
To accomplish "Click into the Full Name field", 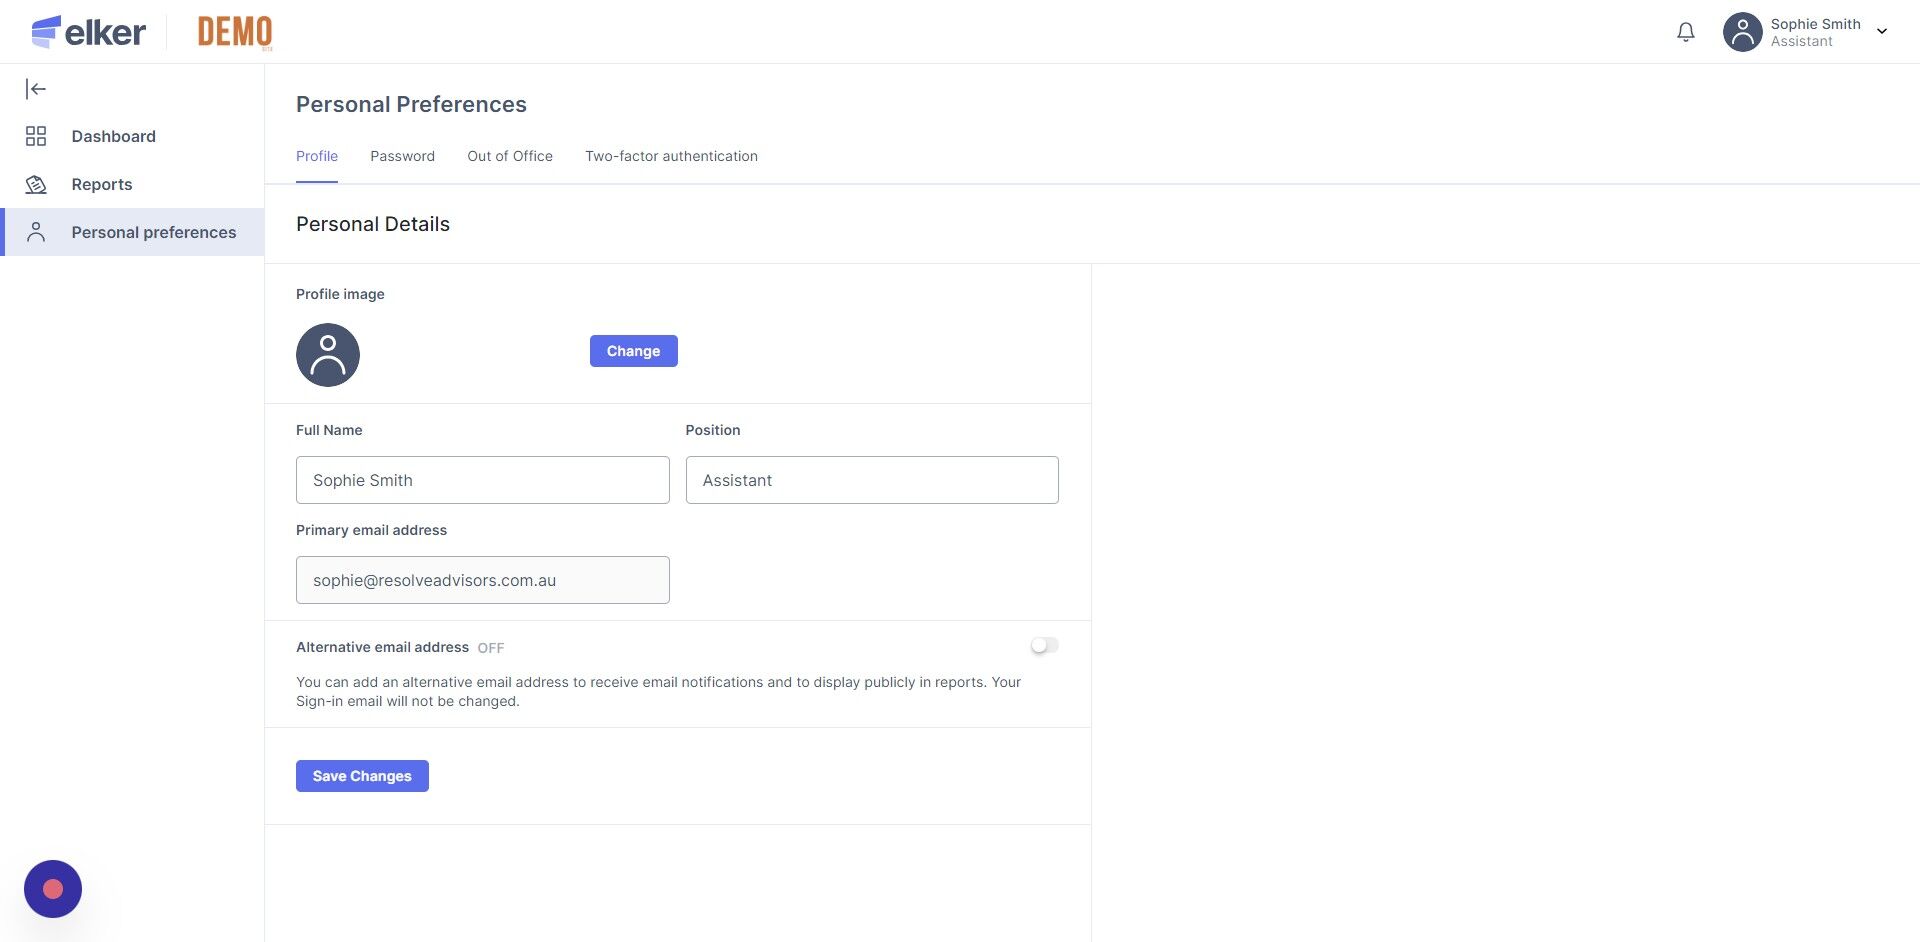I will pyautogui.click(x=482, y=480).
